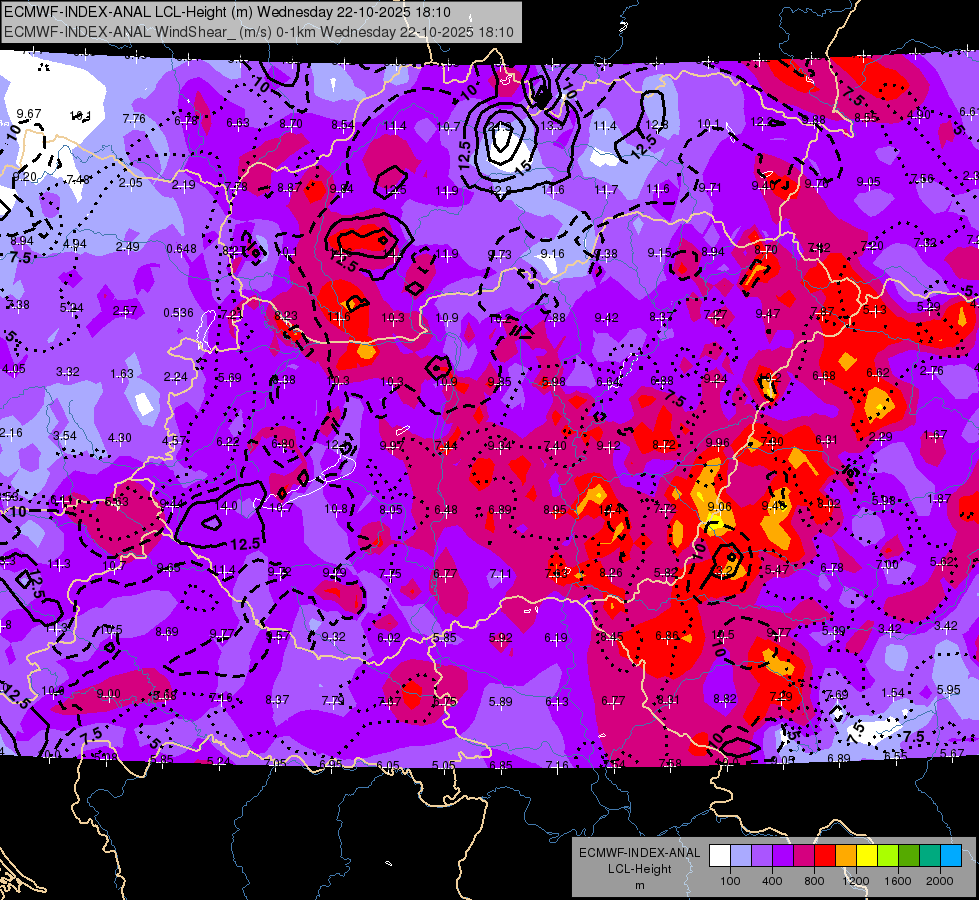The image size is (979, 900).
Task: Click the pale lavender-blue legend swatch
Action: click(741, 856)
